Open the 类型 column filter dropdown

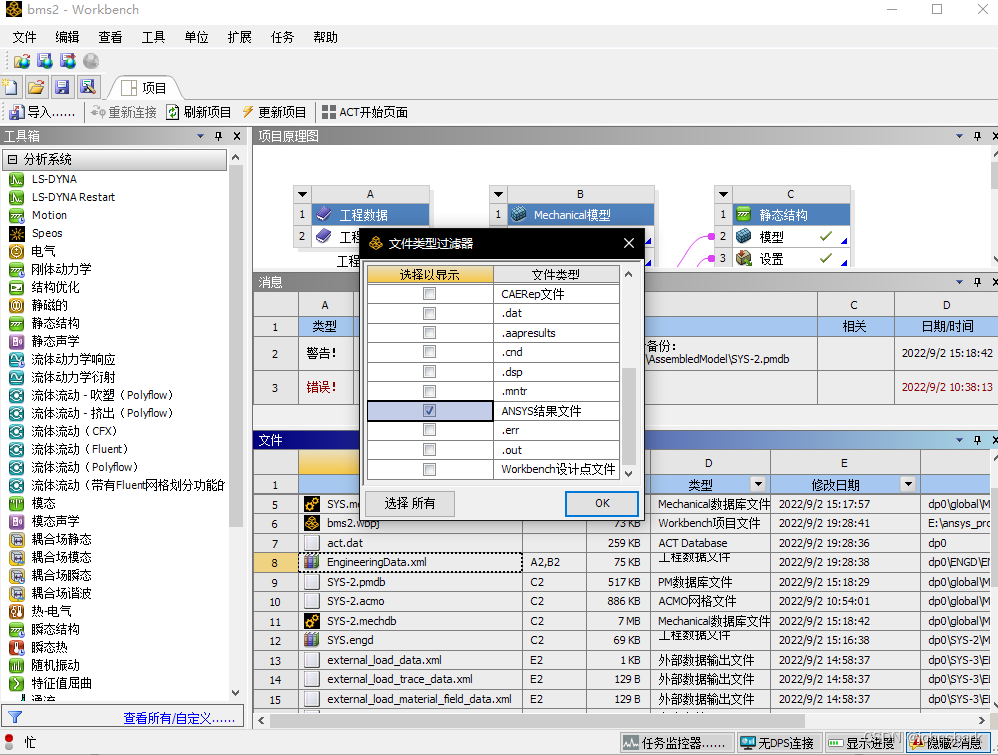point(758,484)
